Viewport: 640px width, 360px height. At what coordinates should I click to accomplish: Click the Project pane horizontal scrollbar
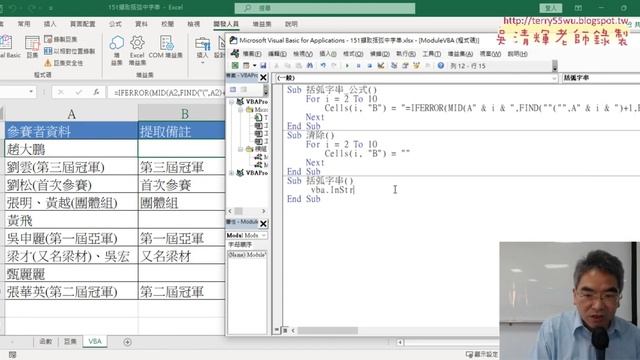[x=247, y=211]
